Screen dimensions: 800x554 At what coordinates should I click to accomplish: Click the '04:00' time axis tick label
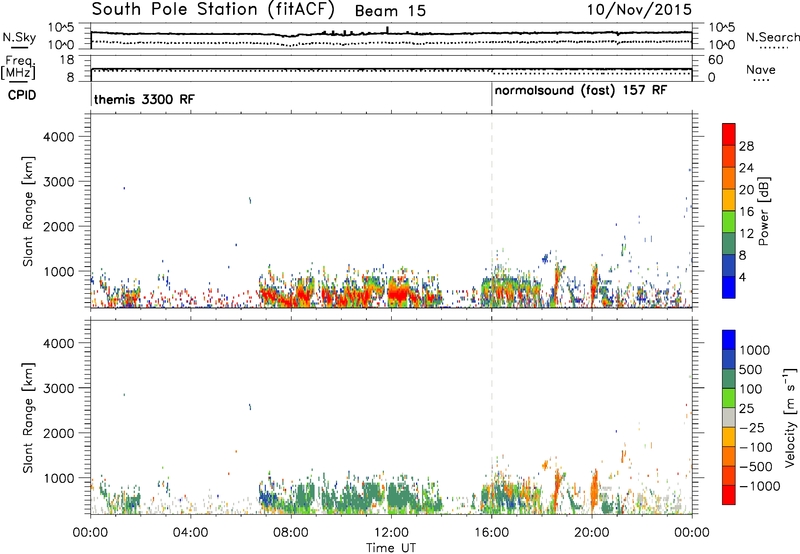(x=190, y=533)
